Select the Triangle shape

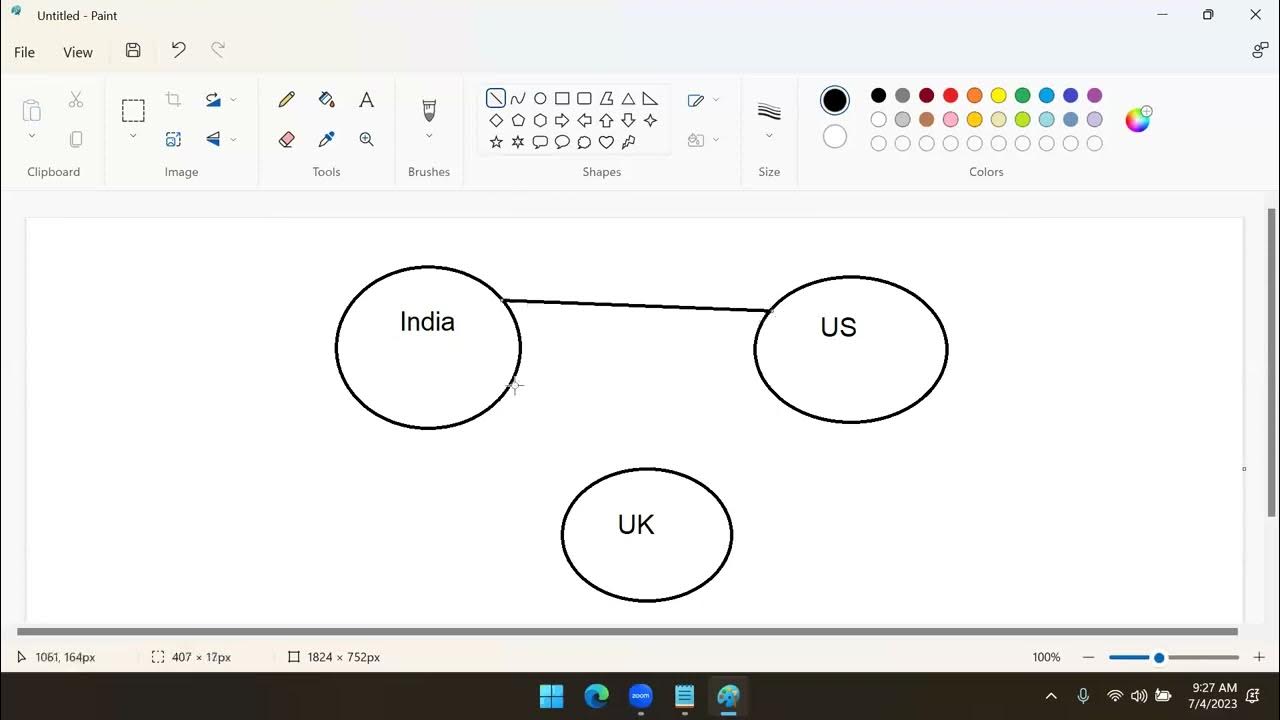point(628,98)
